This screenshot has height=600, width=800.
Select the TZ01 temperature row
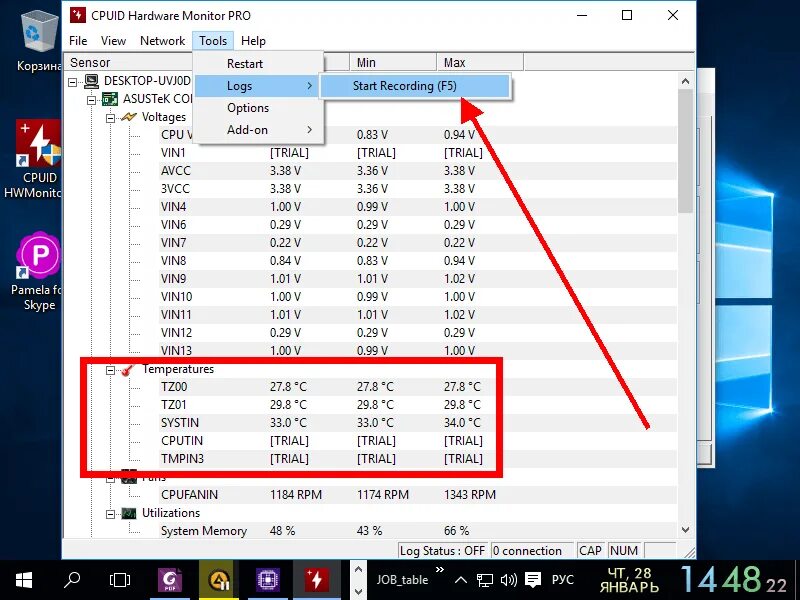(417, 405)
